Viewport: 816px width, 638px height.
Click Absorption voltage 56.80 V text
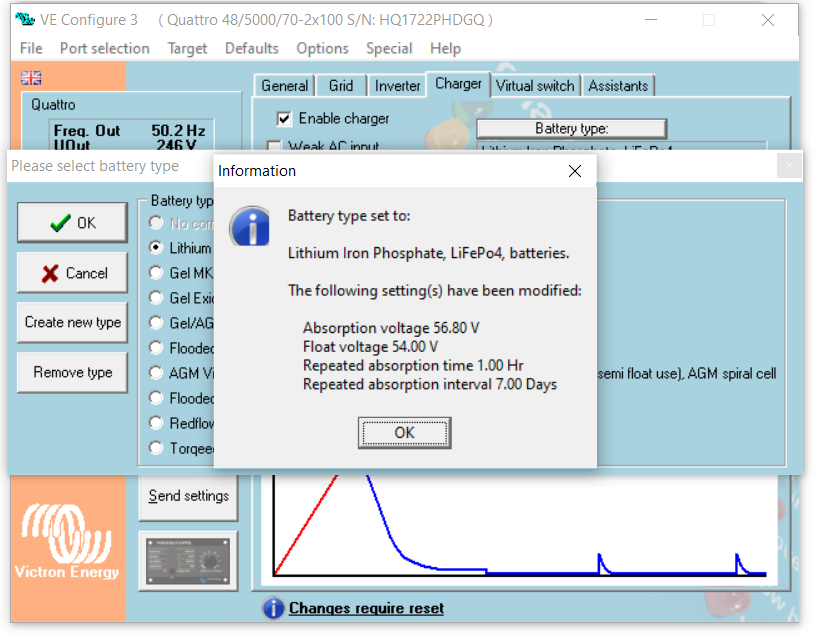pyautogui.click(x=391, y=328)
